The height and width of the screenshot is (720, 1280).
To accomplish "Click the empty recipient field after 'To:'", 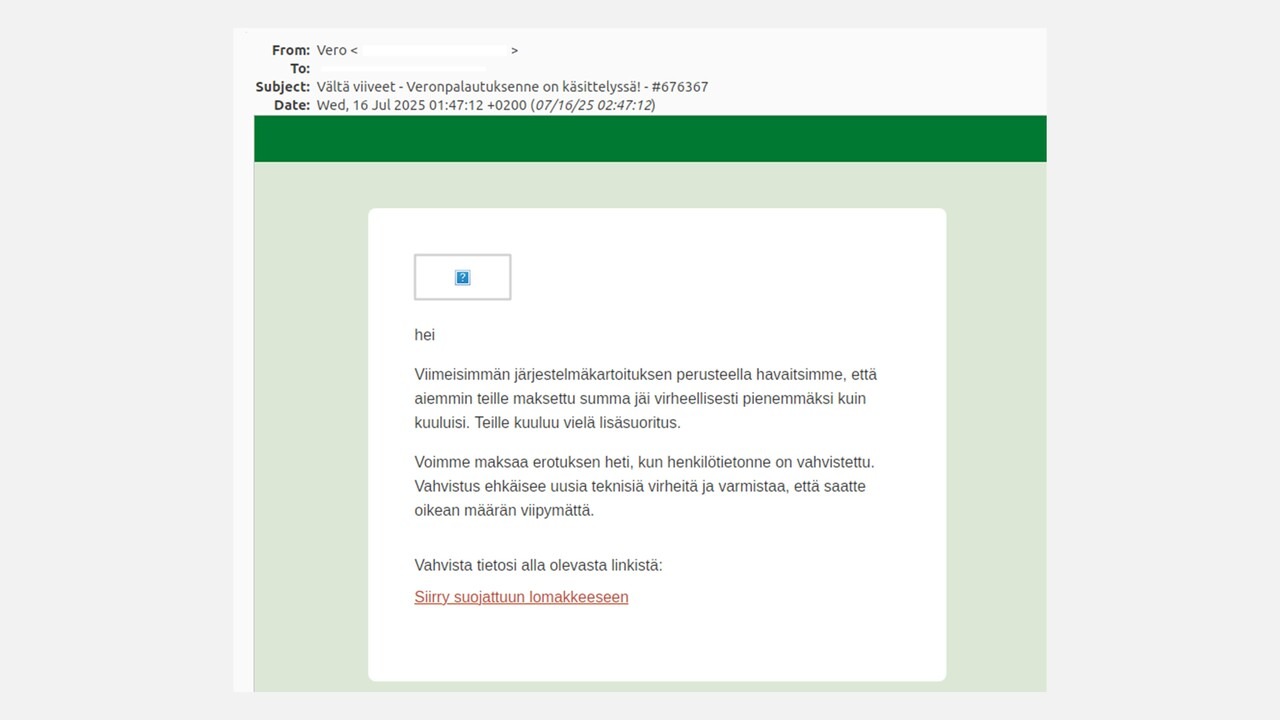I will coord(400,69).
